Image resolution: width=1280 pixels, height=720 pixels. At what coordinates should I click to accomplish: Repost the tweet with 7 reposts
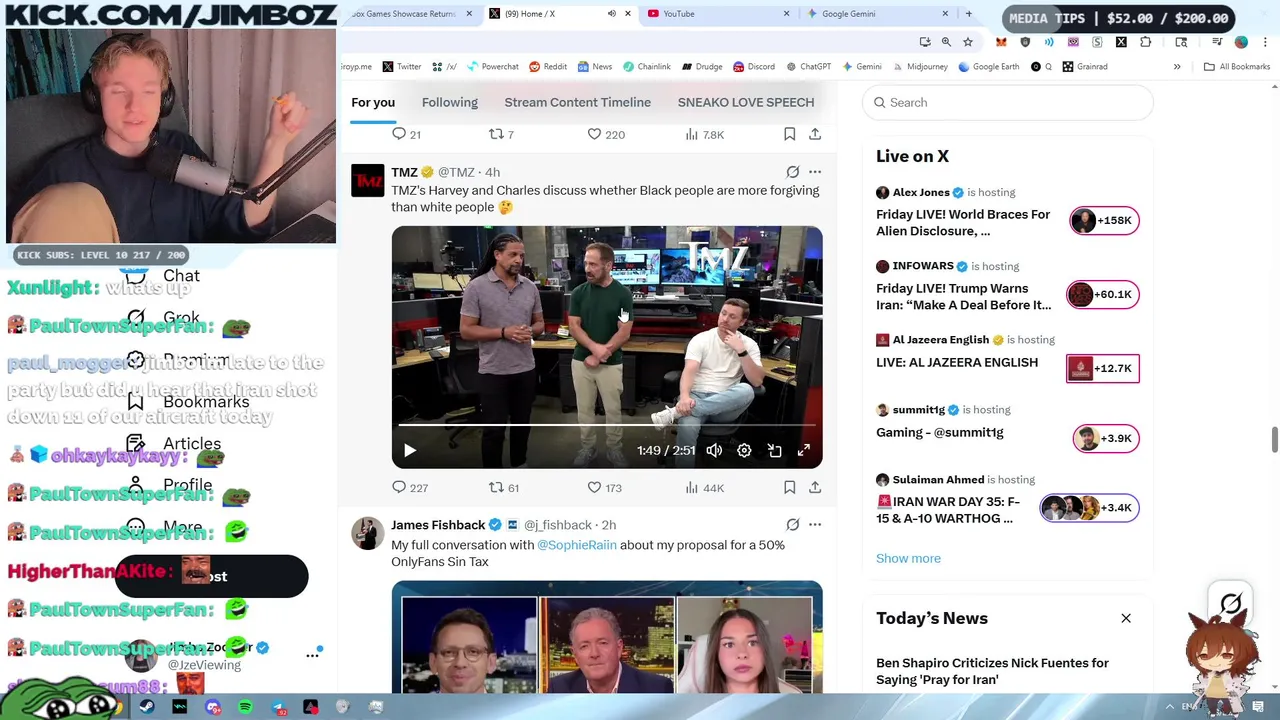pos(501,134)
